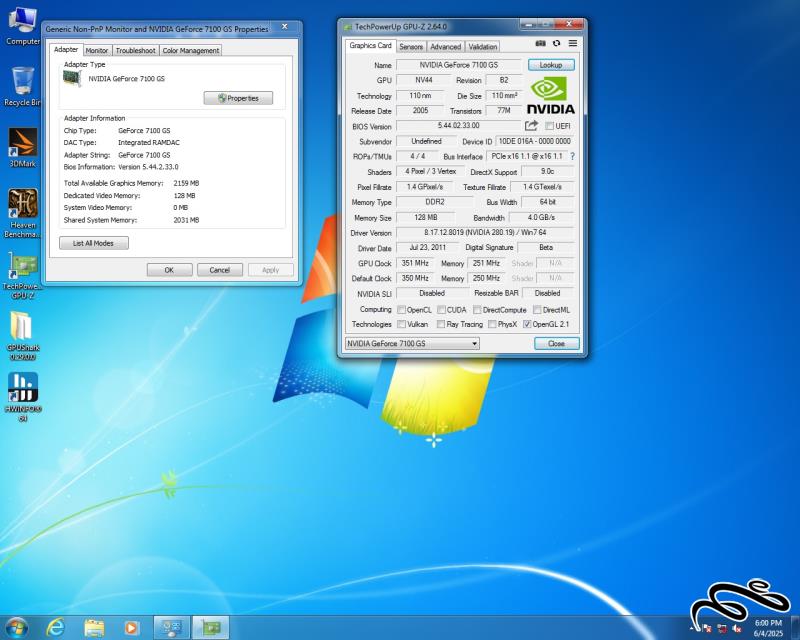Launch Internet Explorer from the taskbar

(x=55, y=627)
